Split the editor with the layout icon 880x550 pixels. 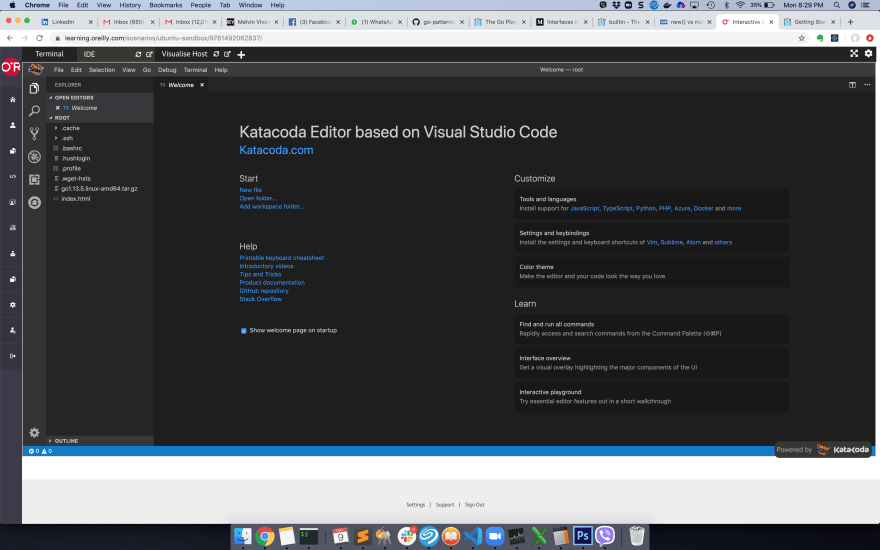click(x=852, y=85)
